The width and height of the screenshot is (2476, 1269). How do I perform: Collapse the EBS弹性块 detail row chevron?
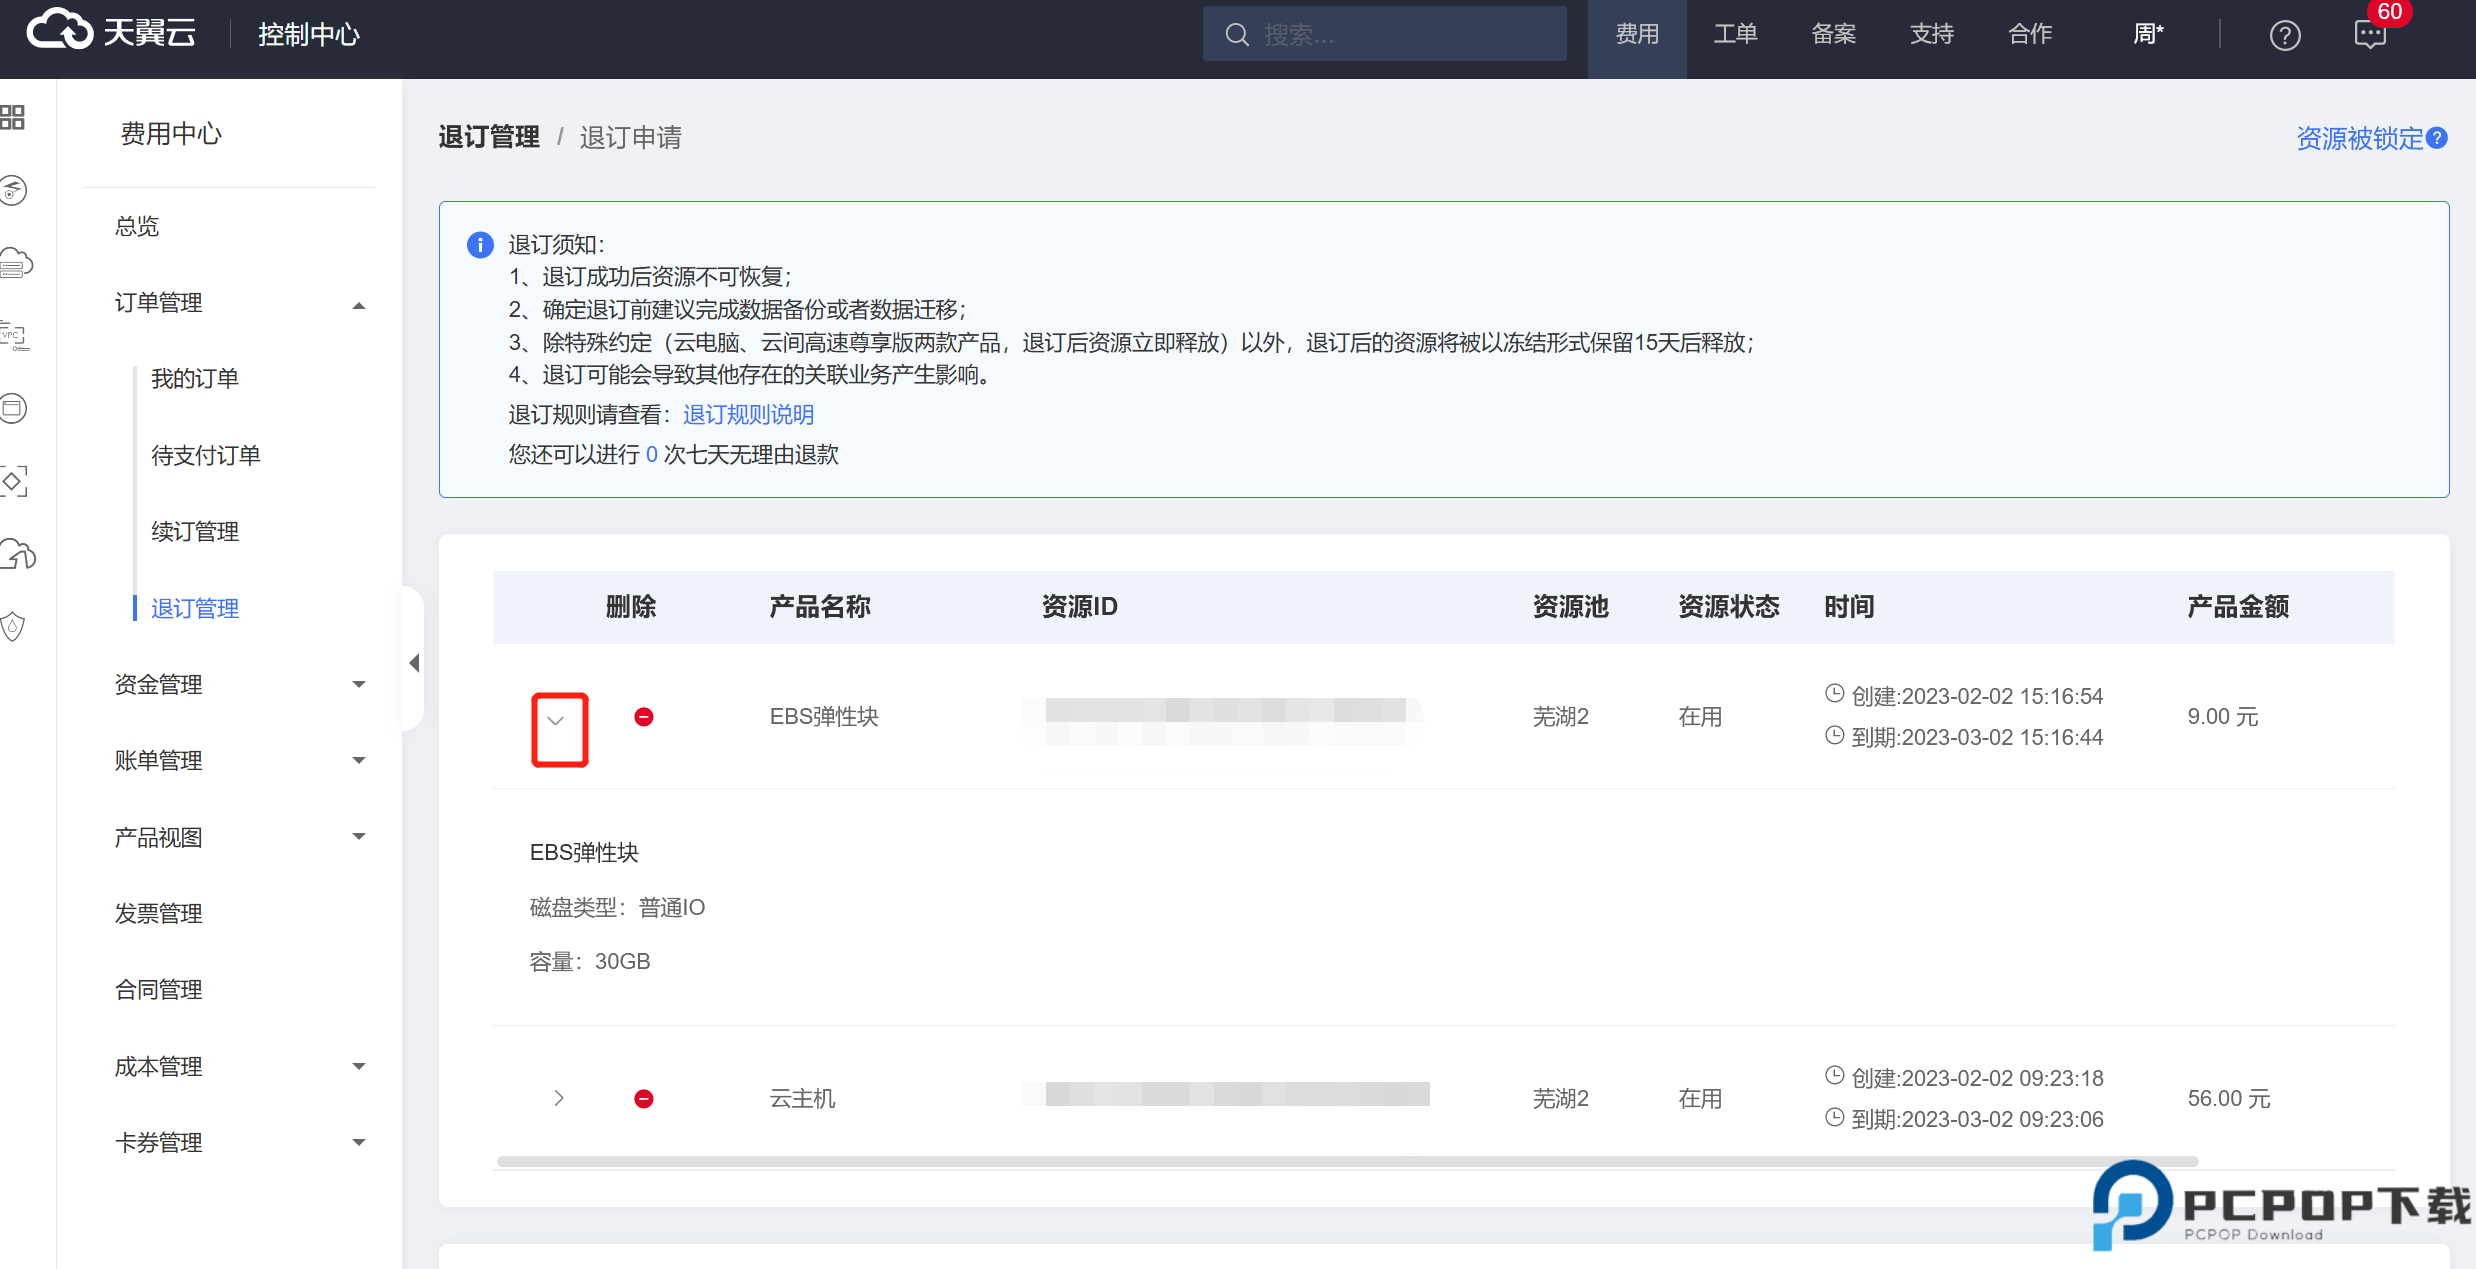pos(558,717)
